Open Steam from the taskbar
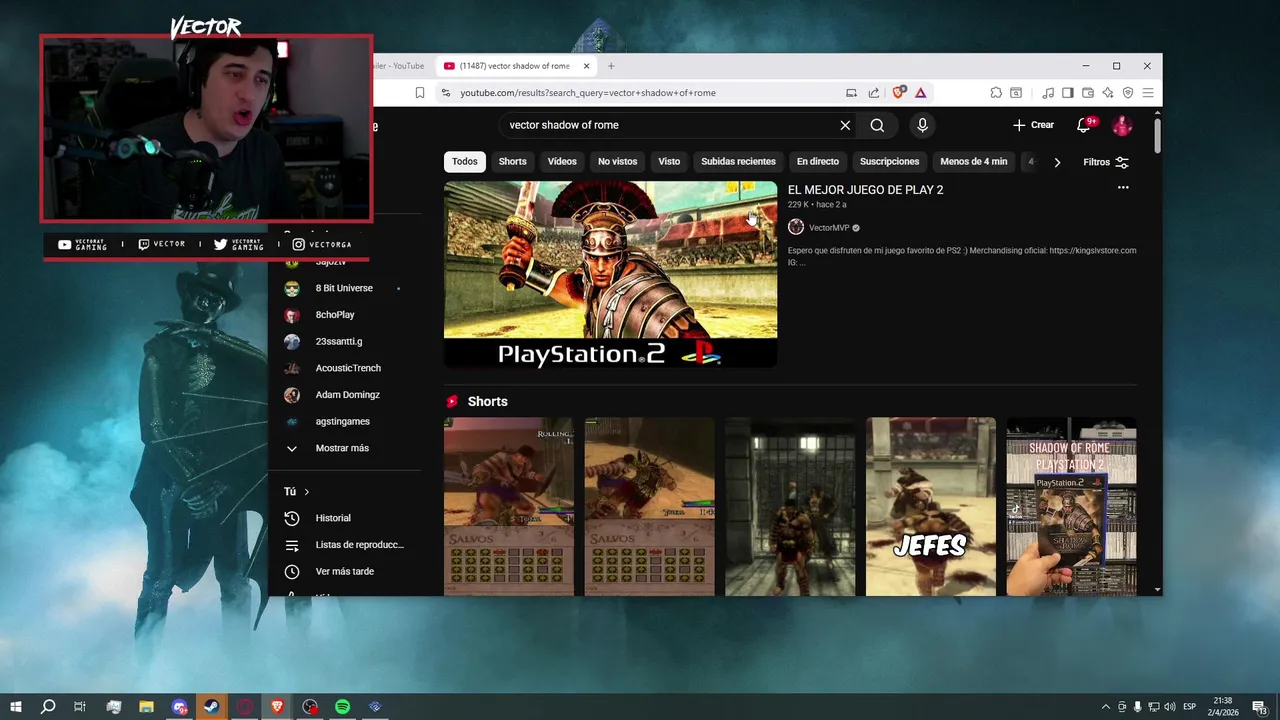This screenshot has width=1280, height=720. [212, 707]
